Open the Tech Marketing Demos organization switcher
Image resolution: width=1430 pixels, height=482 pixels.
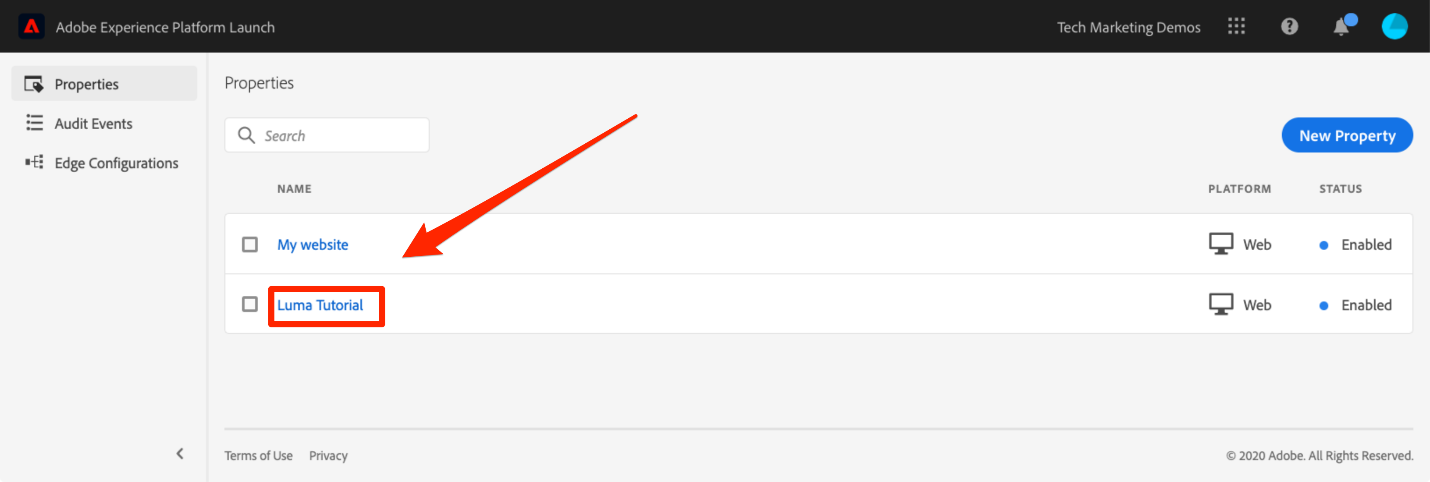(1129, 27)
